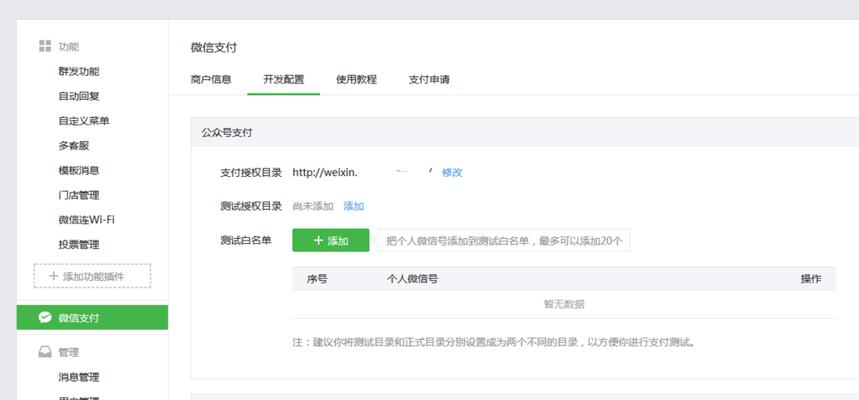Image resolution: width=859 pixels, height=400 pixels.
Task: Open 自定义菜单 in the sidebar
Action: (84, 121)
